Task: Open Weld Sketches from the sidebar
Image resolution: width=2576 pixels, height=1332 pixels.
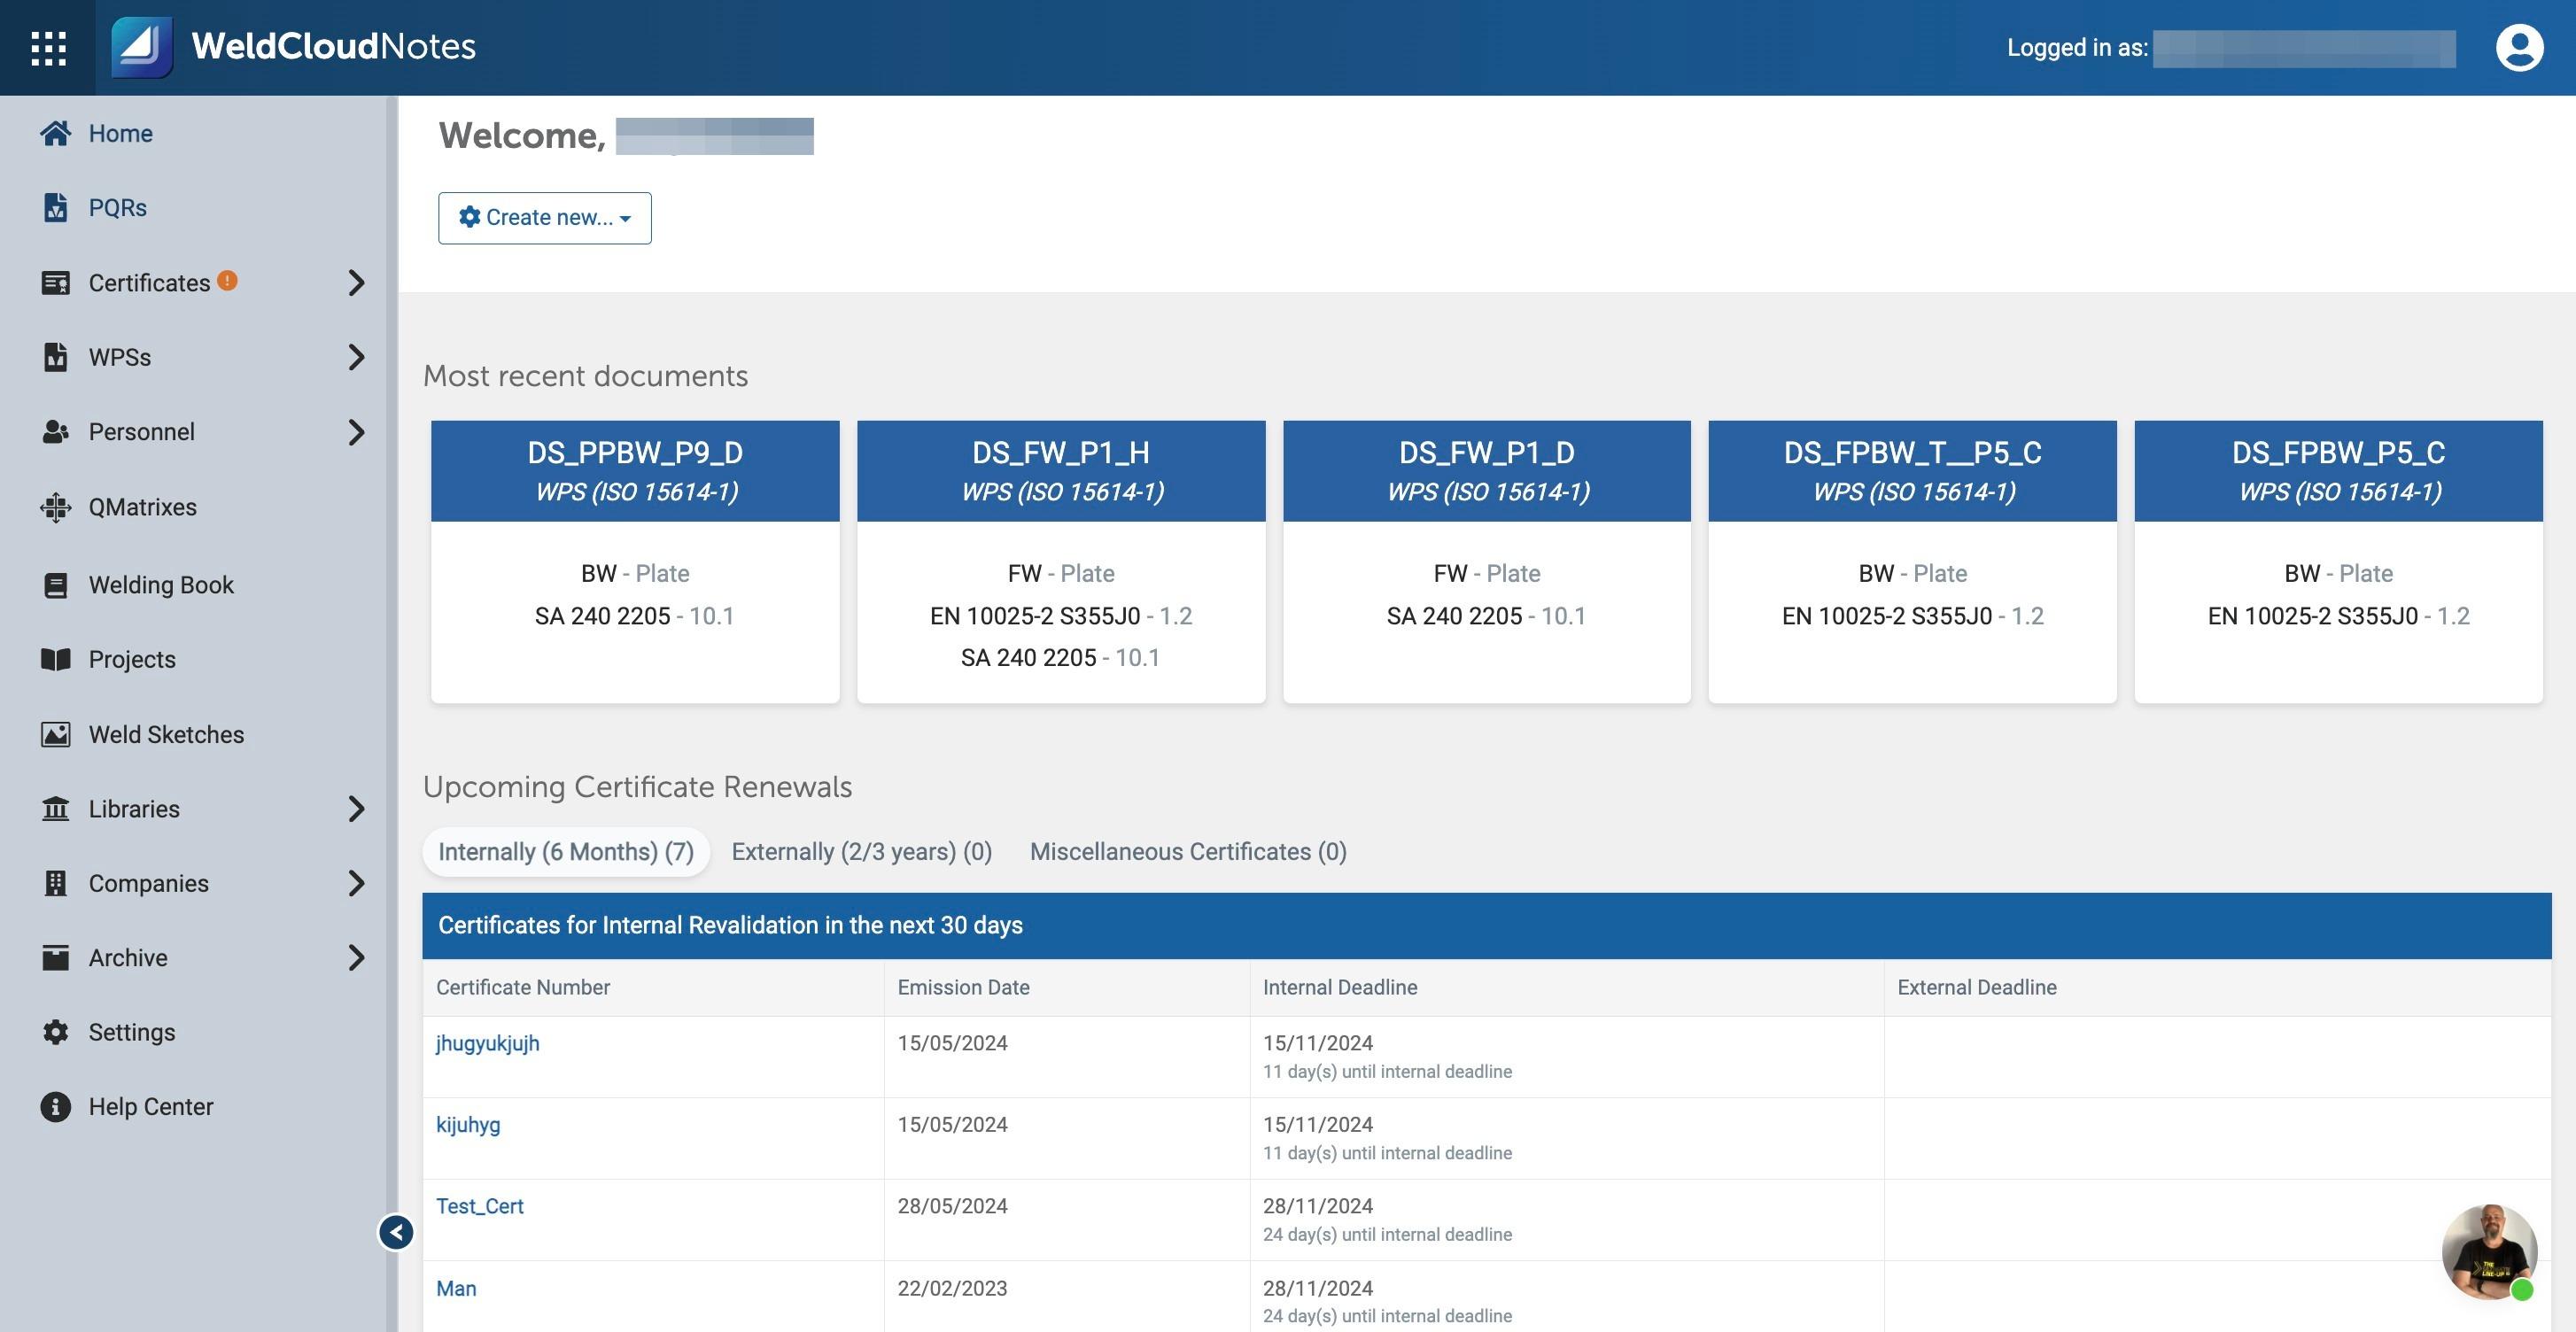Action: tap(166, 734)
